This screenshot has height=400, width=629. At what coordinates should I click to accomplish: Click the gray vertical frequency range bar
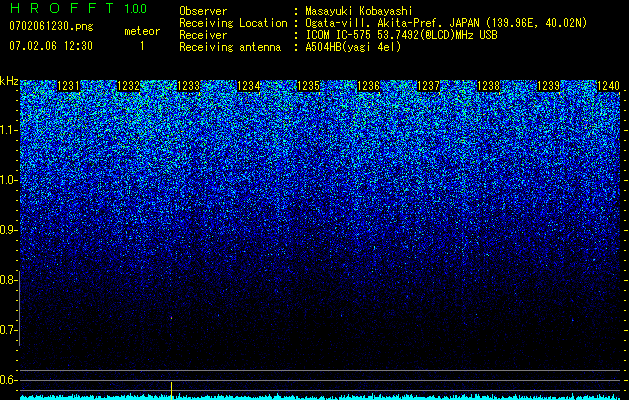pos(19,308)
